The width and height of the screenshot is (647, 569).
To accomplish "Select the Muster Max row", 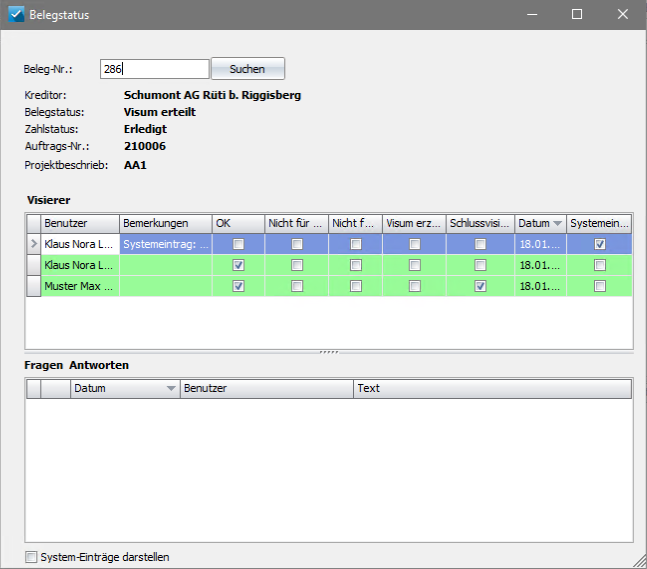I will 329,286.
